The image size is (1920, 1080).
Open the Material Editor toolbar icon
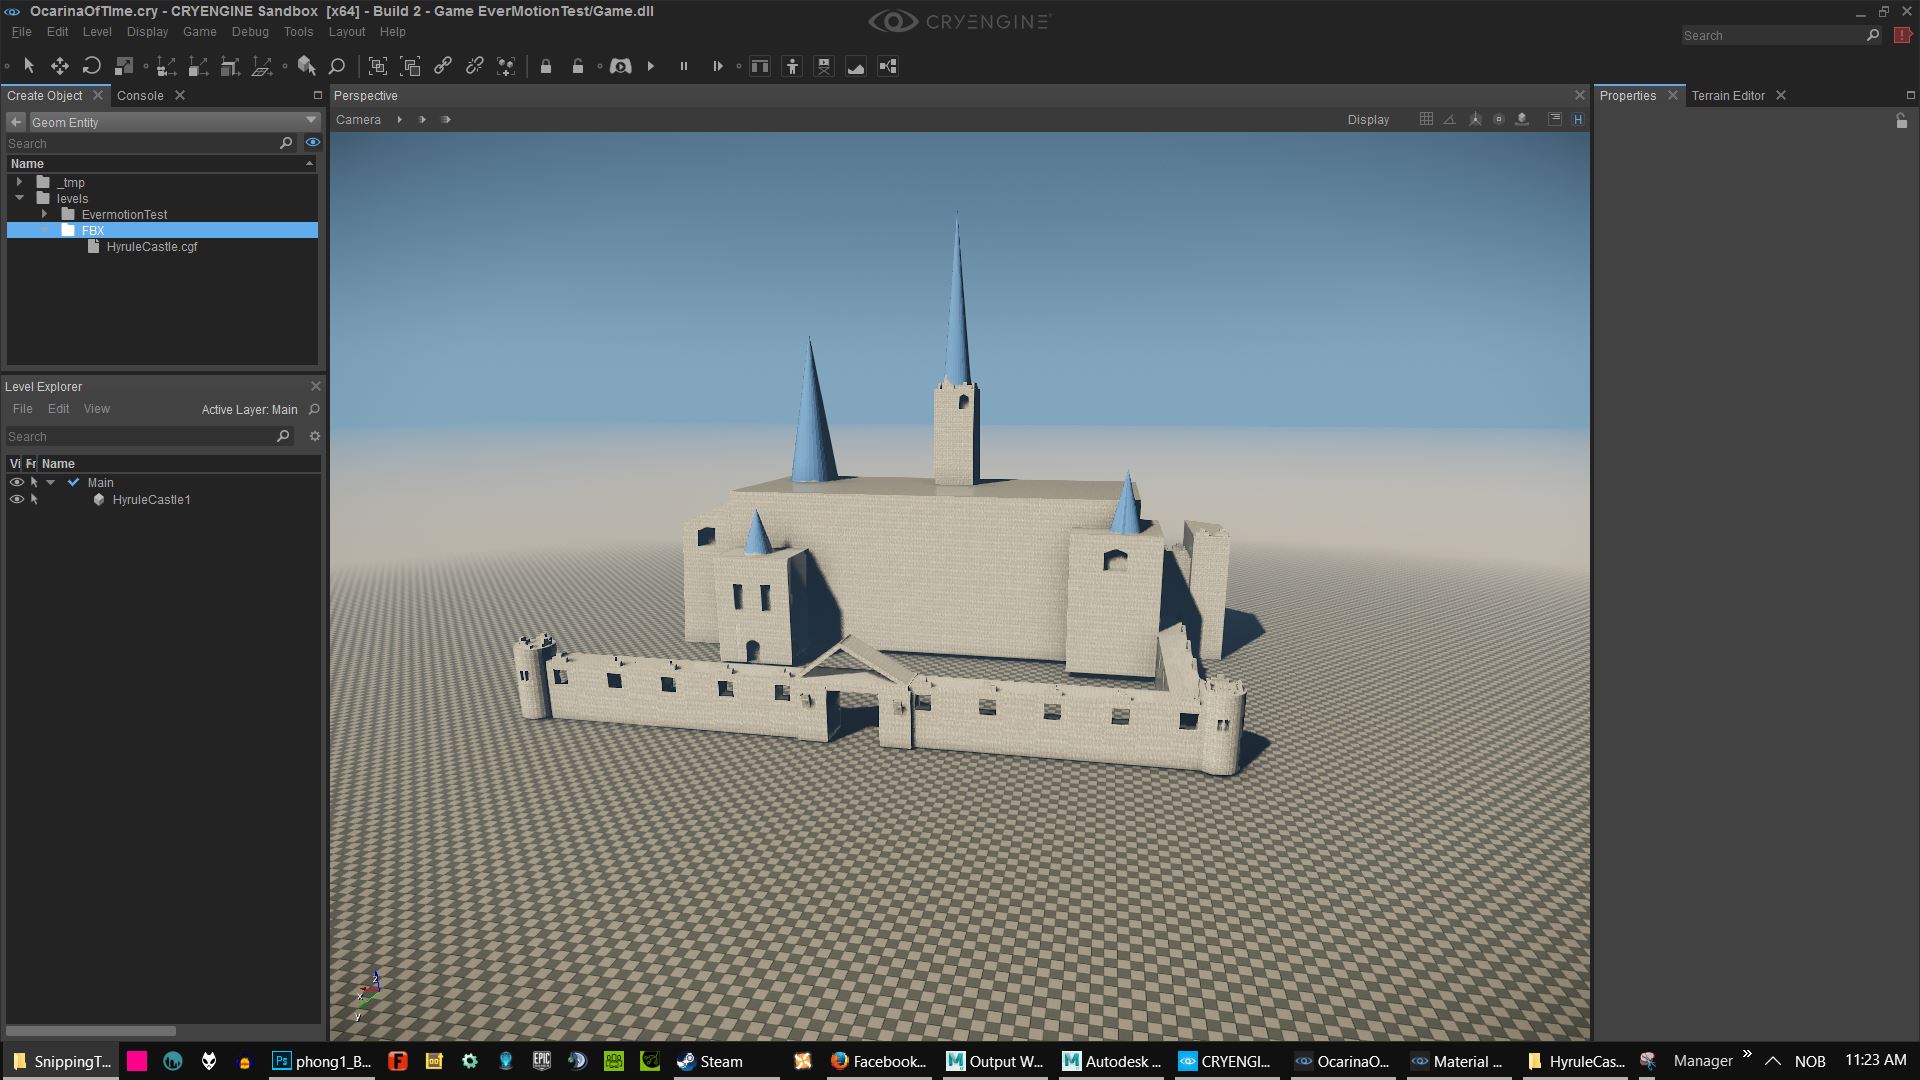pyautogui.click(x=760, y=66)
